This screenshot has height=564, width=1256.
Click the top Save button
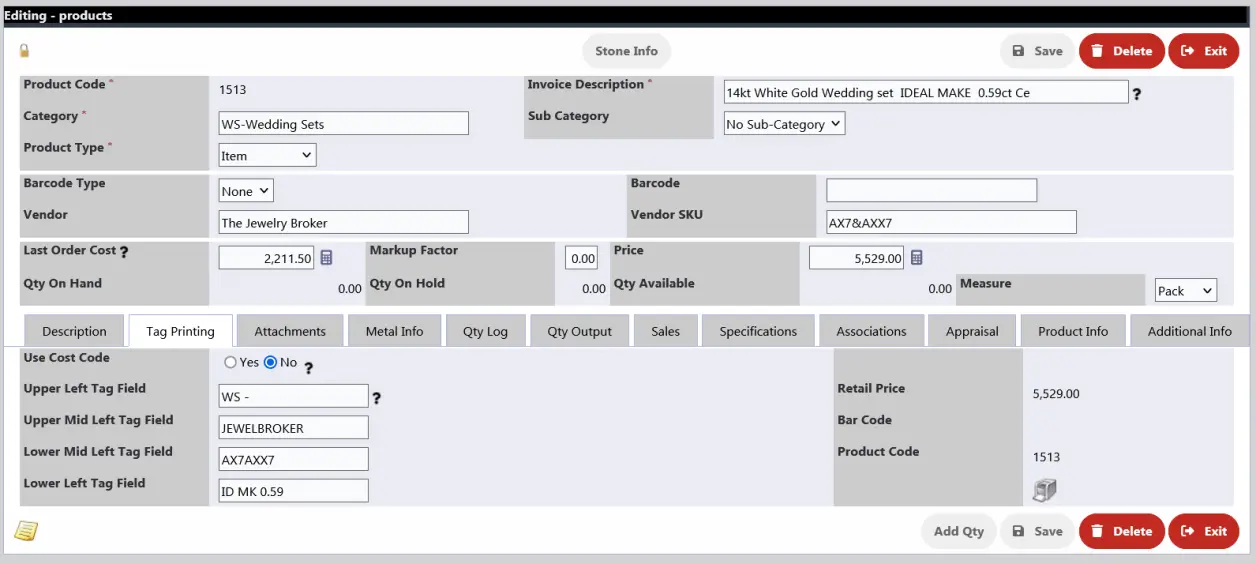tap(1037, 51)
